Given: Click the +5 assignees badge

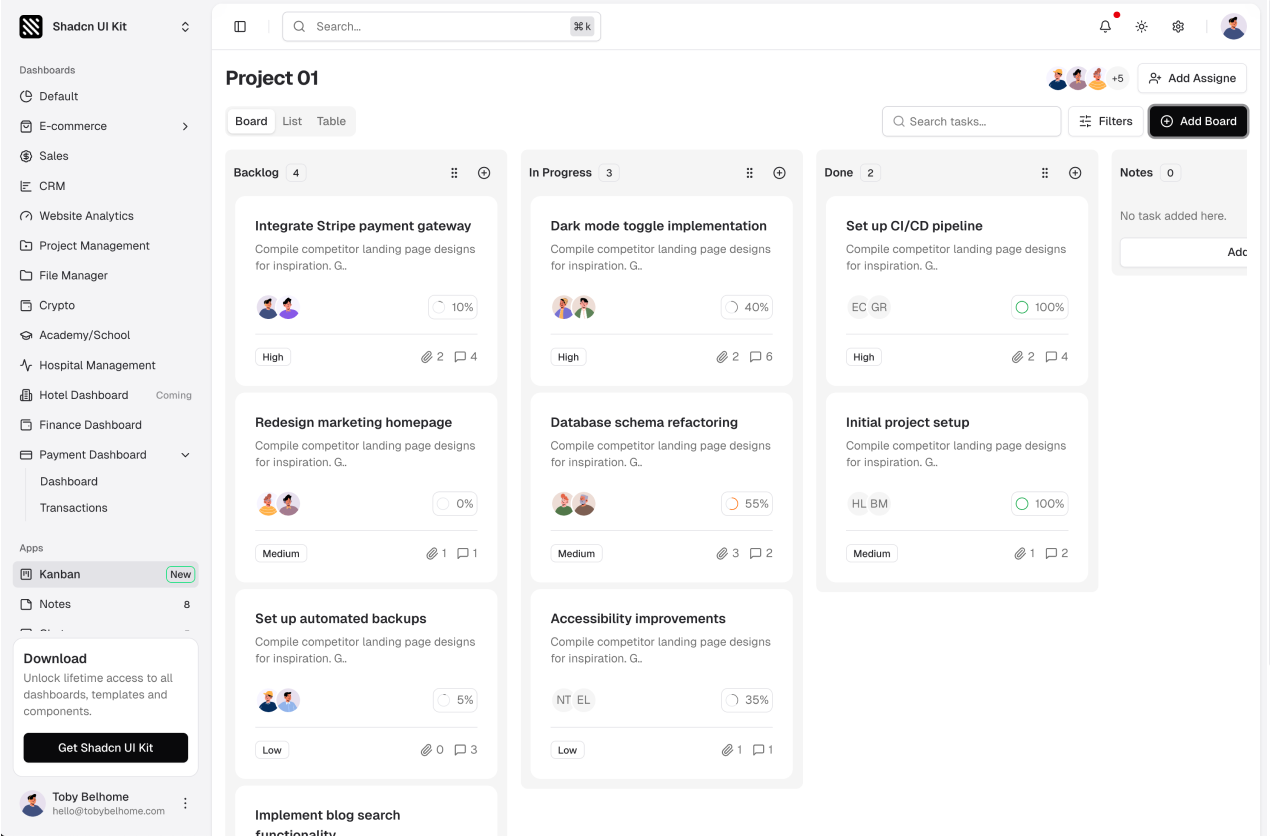Looking at the screenshot, I should click(x=1118, y=78).
